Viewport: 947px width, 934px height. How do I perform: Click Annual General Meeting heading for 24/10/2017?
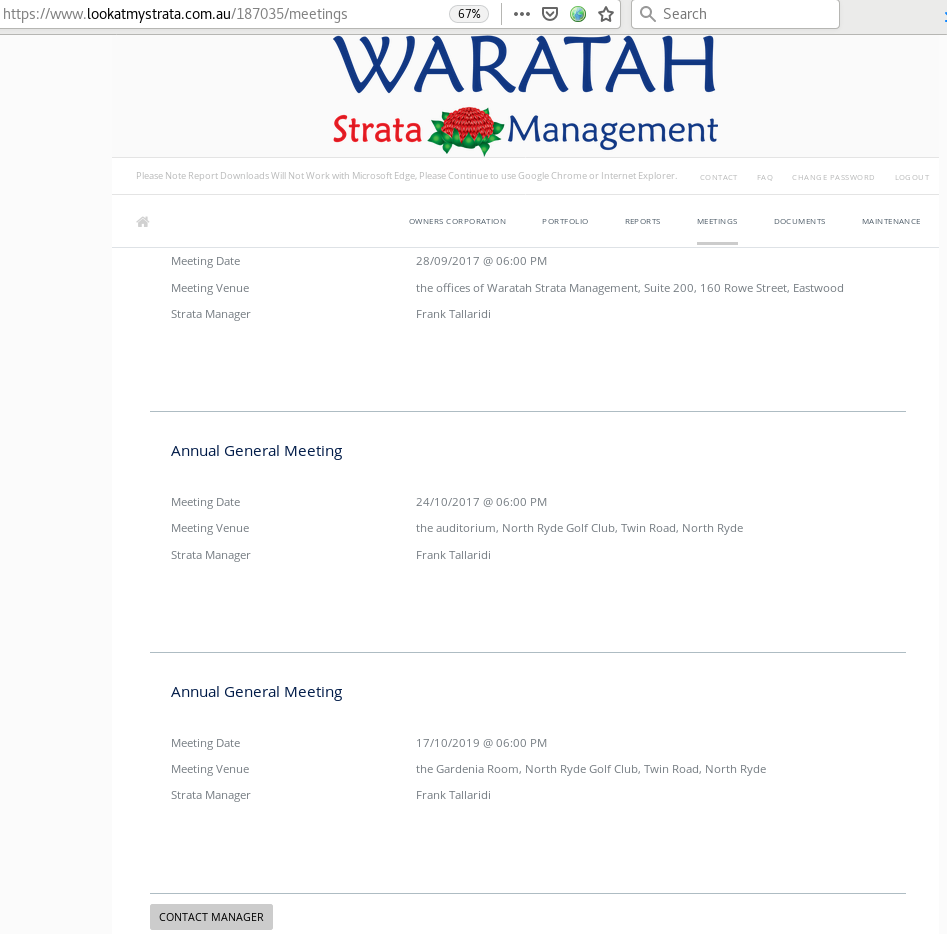[257, 451]
